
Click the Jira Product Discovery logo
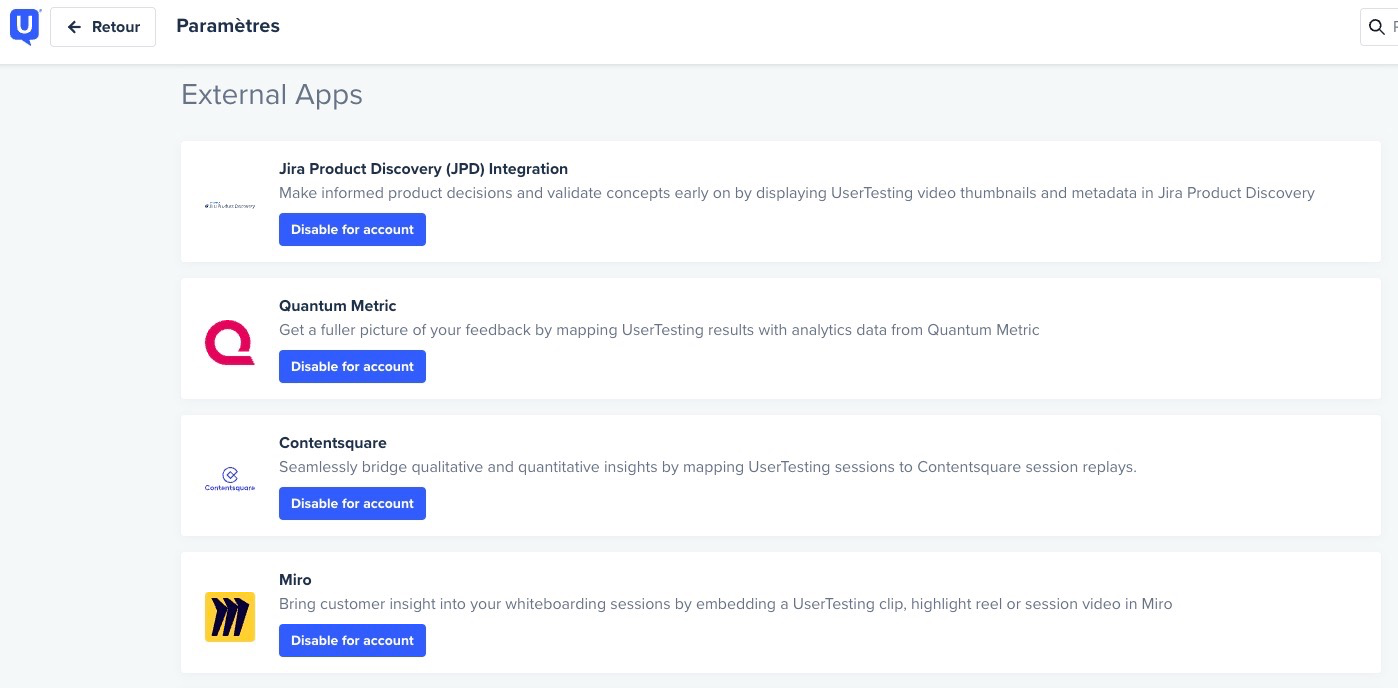click(x=230, y=206)
